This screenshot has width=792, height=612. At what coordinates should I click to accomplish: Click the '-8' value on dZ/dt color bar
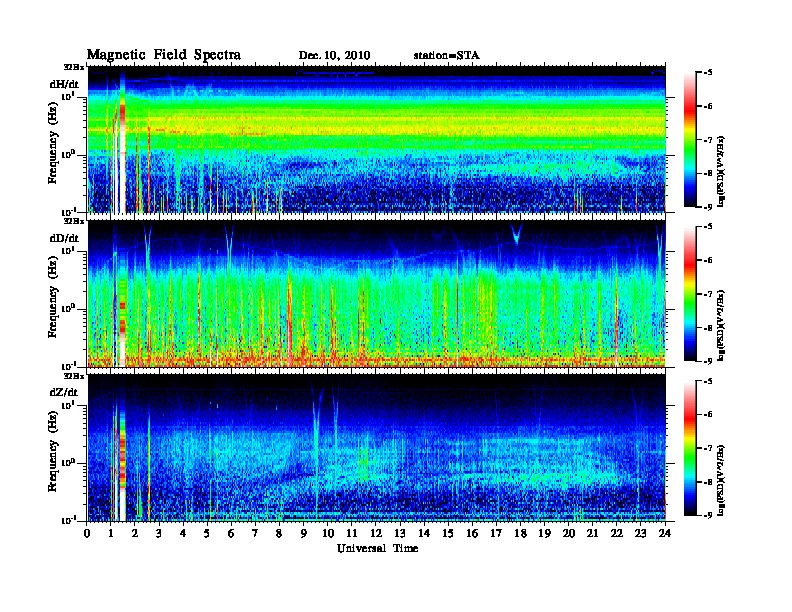pos(708,482)
